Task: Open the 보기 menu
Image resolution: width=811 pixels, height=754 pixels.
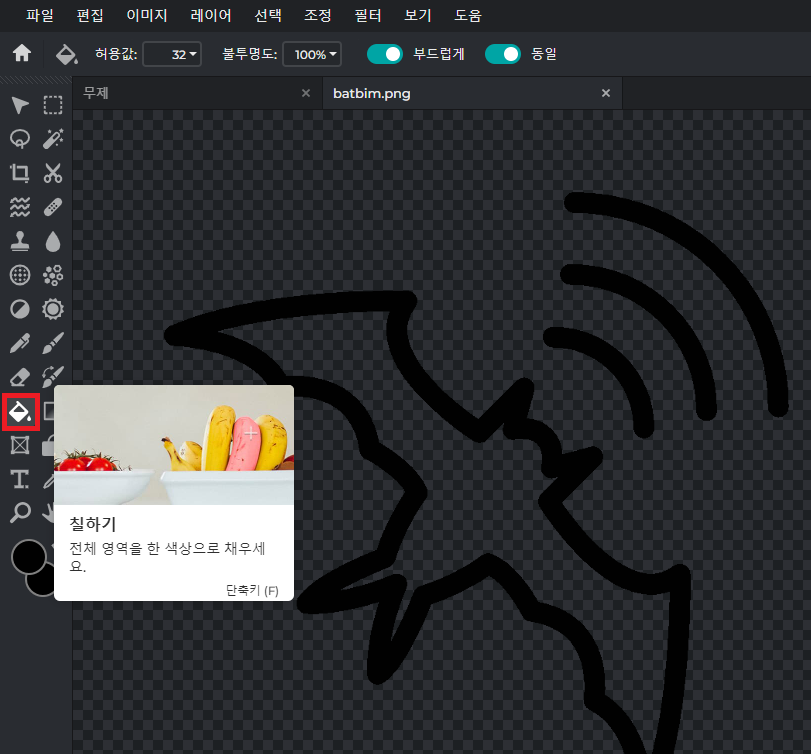Action: point(418,16)
